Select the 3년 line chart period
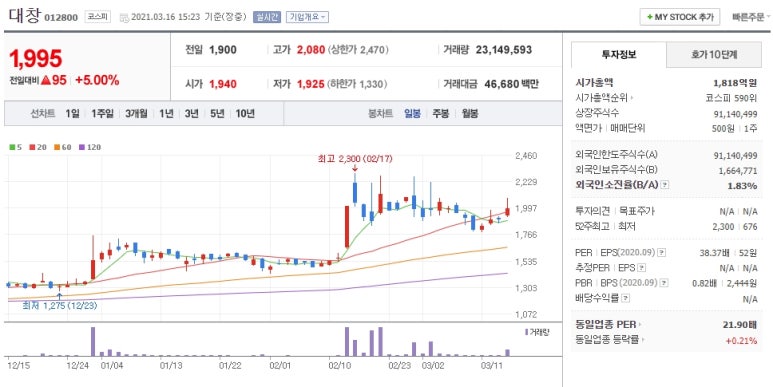 (x=191, y=114)
